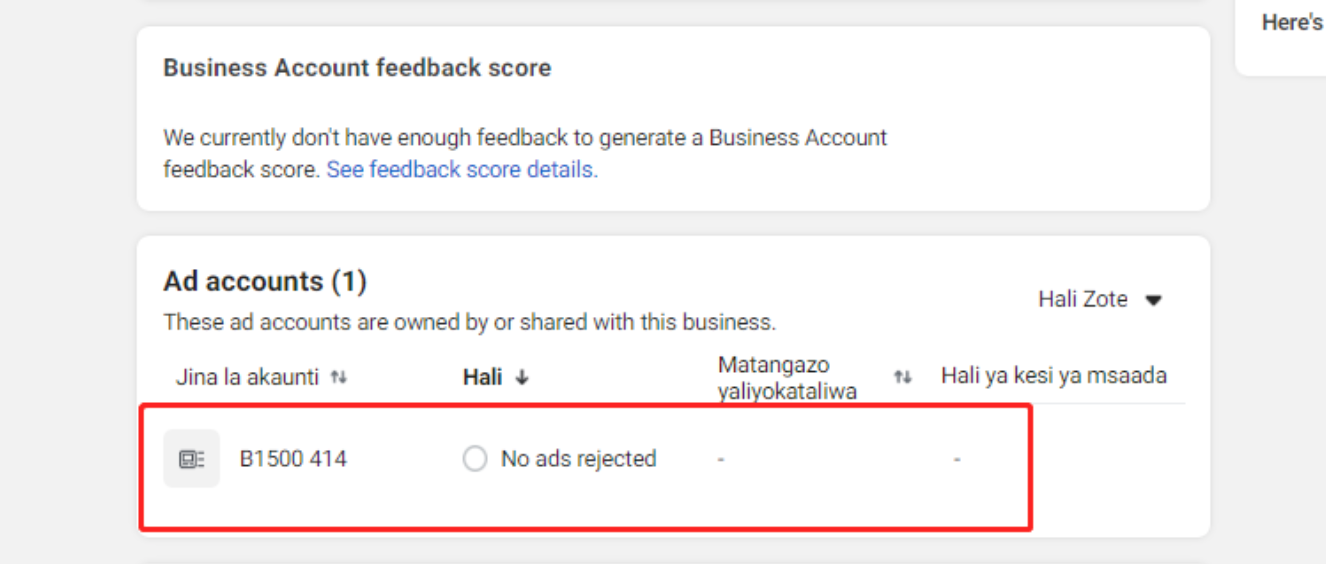
Task: Click sort arrows next to Jina la akaunti
Action: click(x=339, y=377)
